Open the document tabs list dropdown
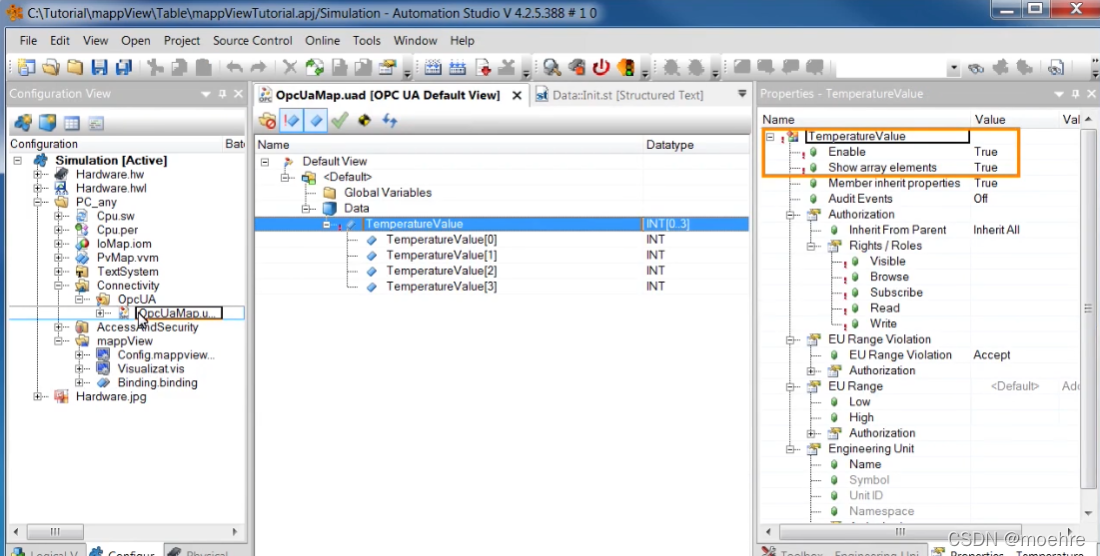The height and width of the screenshot is (556, 1100). tap(742, 93)
